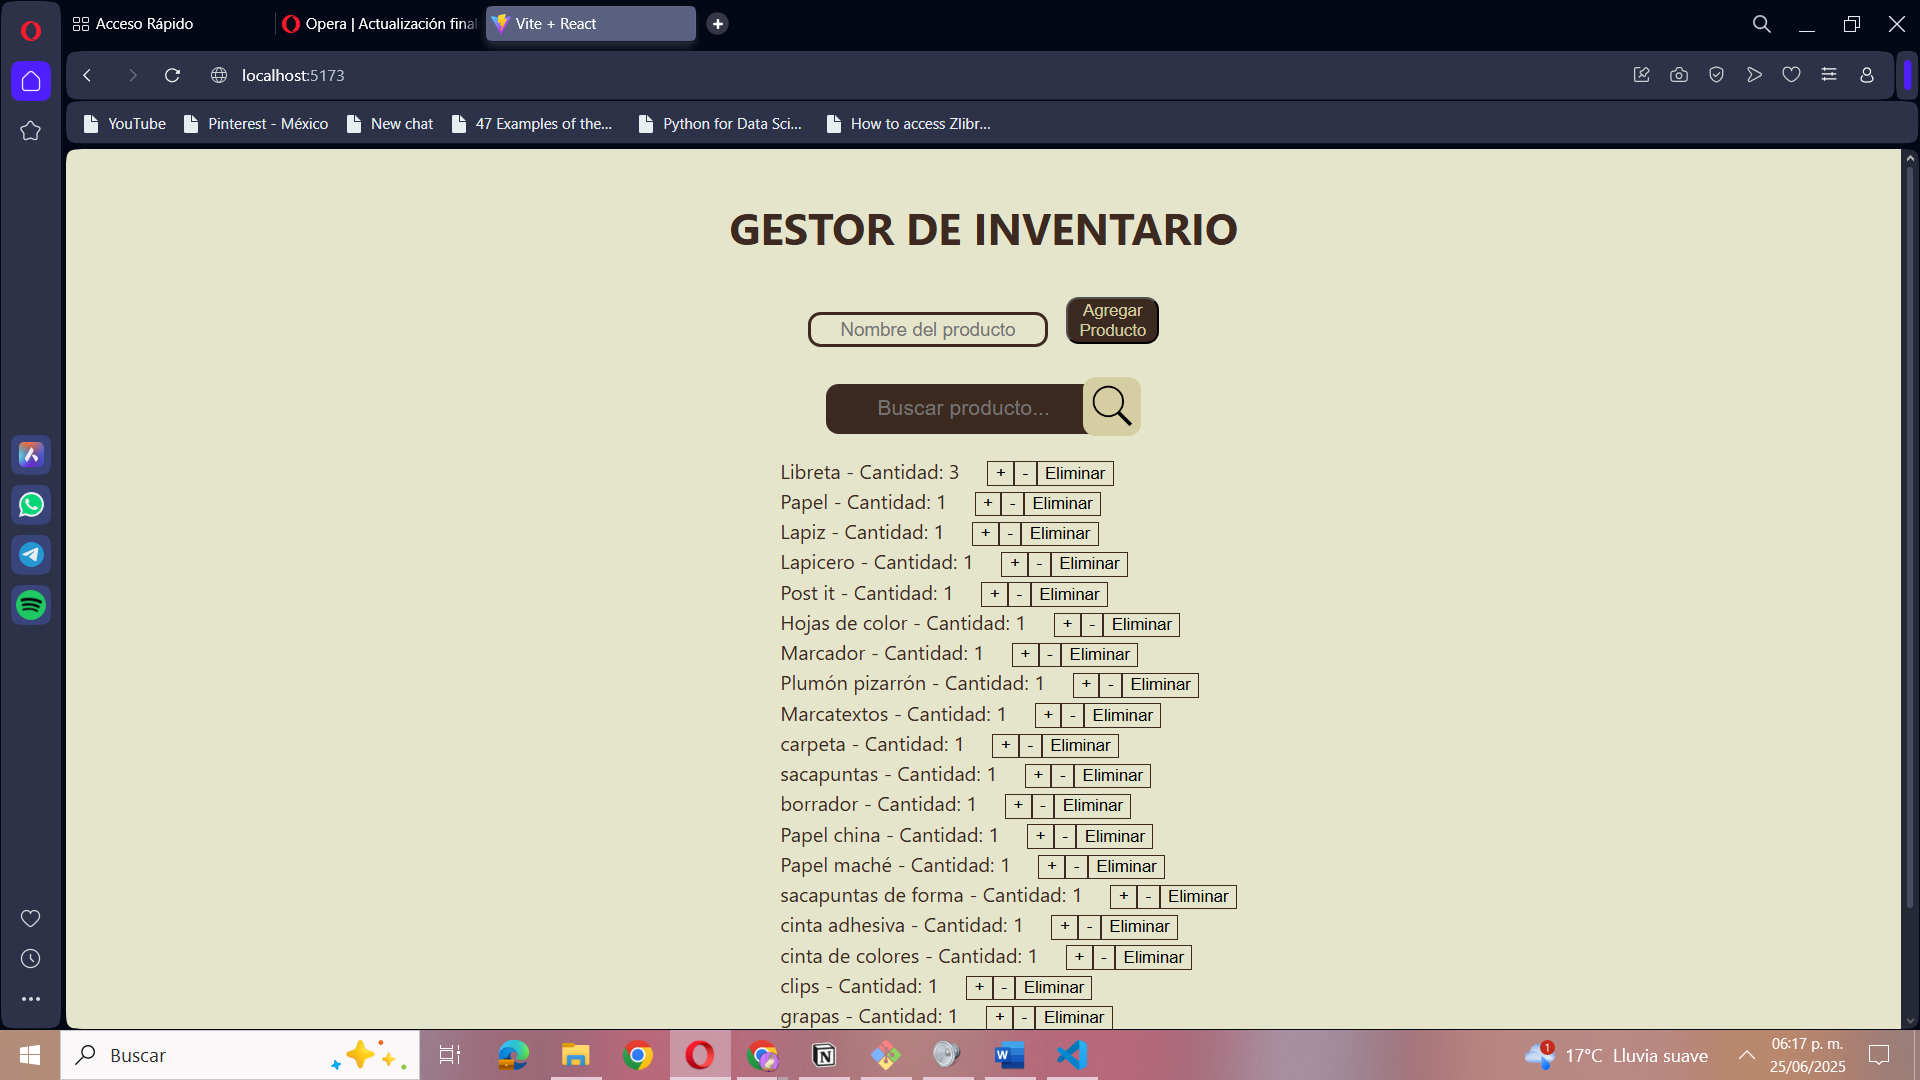1920x1080 pixels.
Task: Focus the Buscar producto search field
Action: tap(955, 408)
